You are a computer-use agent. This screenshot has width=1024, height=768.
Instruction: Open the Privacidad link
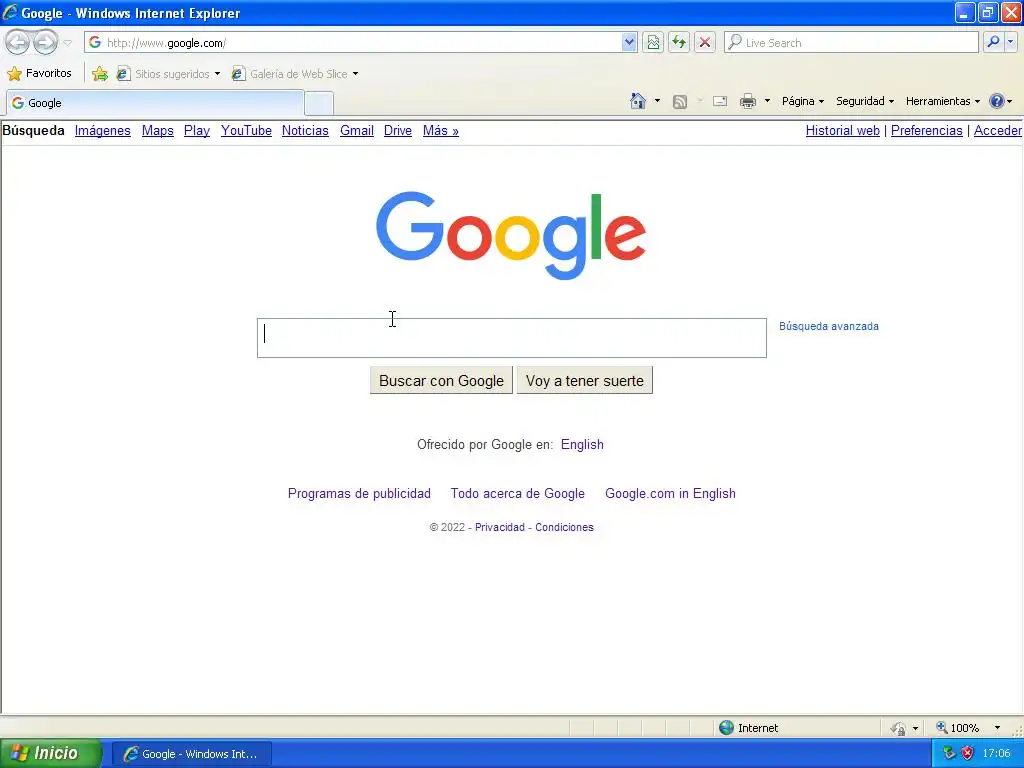500,527
